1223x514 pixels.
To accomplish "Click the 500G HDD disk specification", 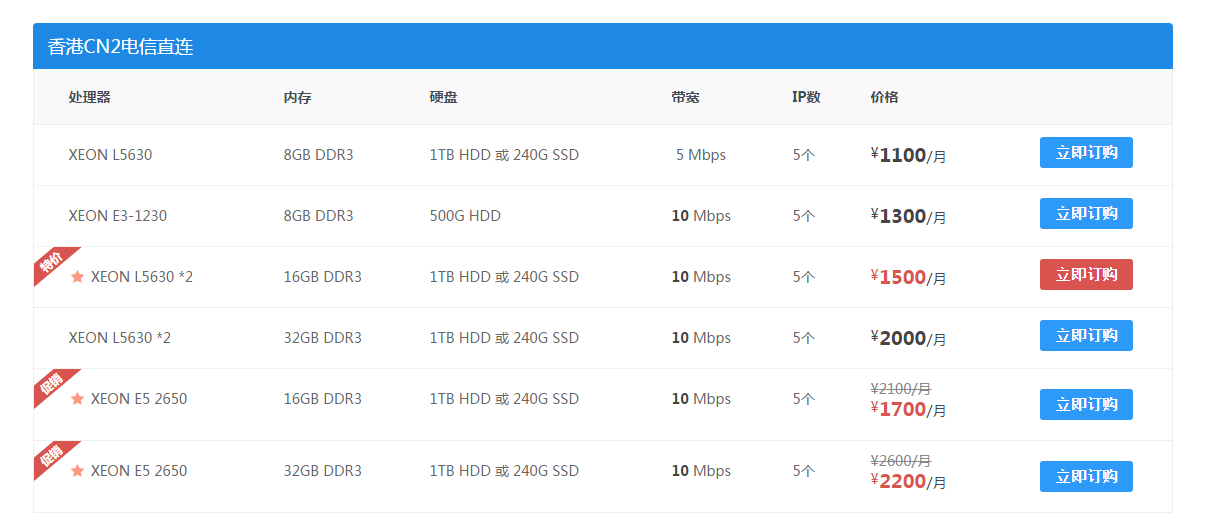I will click(465, 216).
